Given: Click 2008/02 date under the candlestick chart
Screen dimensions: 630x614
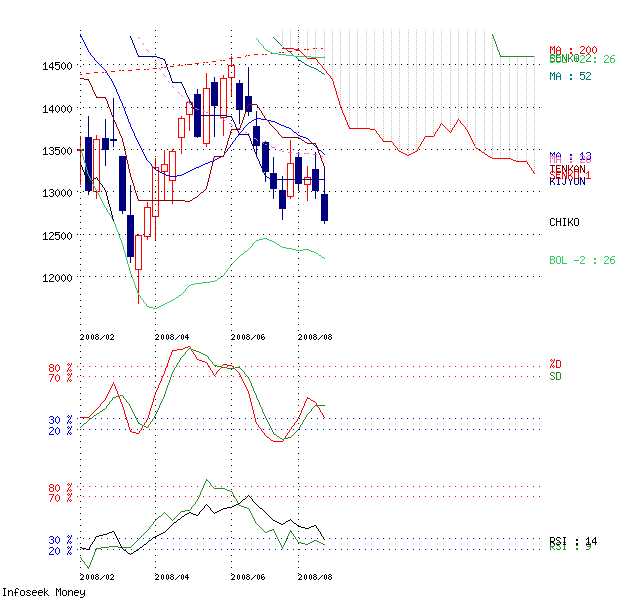Looking at the screenshot, I should pyautogui.click(x=97, y=337).
